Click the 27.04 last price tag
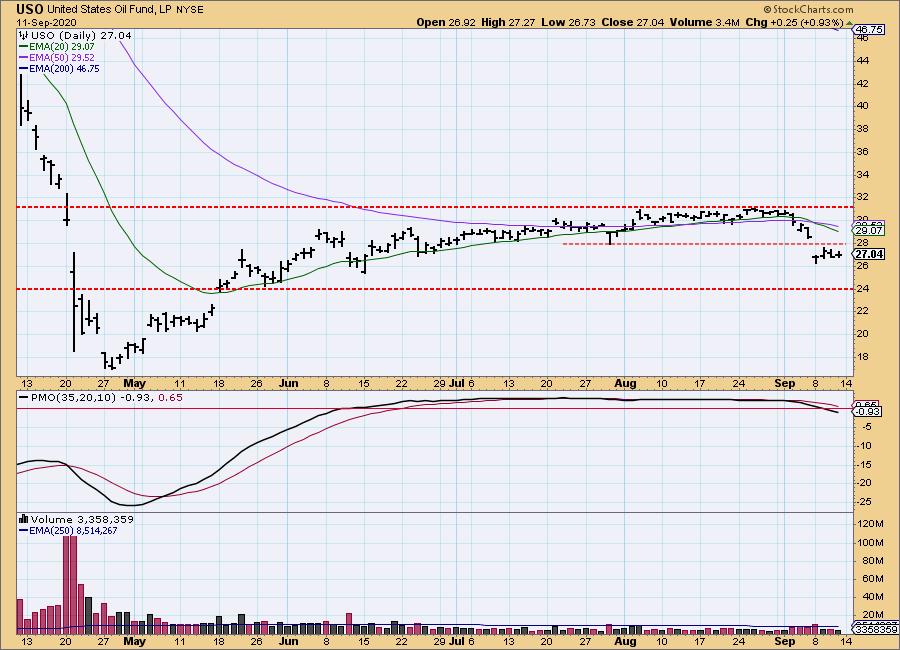 pyautogui.click(x=868, y=254)
